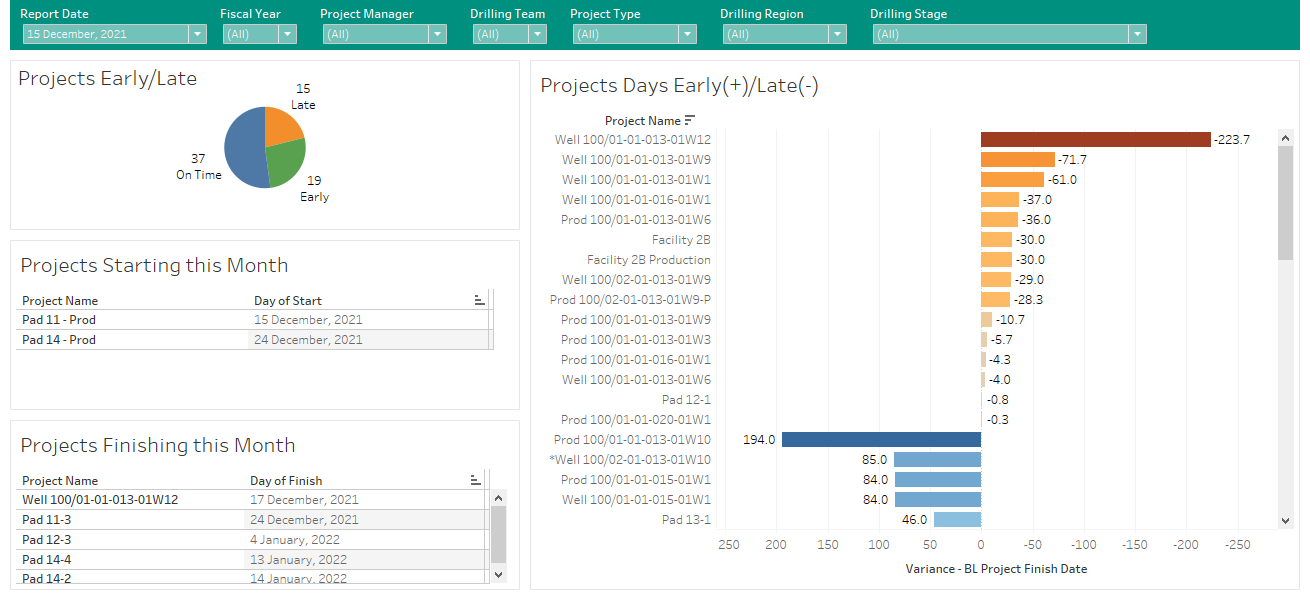The width and height of the screenshot is (1310, 600).
Task: Click sort icon in Projects Starting table
Action: pyautogui.click(x=479, y=300)
